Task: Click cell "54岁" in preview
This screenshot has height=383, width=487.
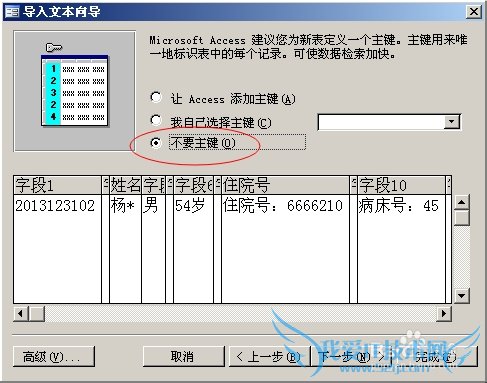Action: pyautogui.click(x=190, y=206)
